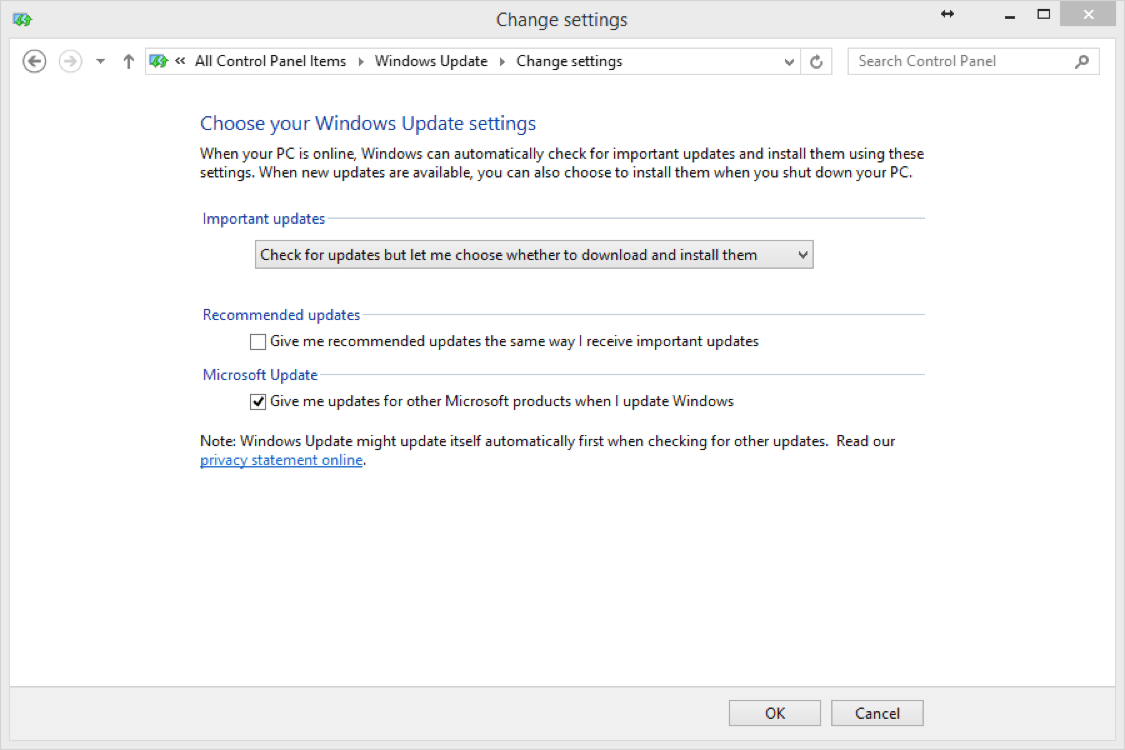Open address bar history dropdown
Image resolution: width=1125 pixels, height=750 pixels.
789,62
